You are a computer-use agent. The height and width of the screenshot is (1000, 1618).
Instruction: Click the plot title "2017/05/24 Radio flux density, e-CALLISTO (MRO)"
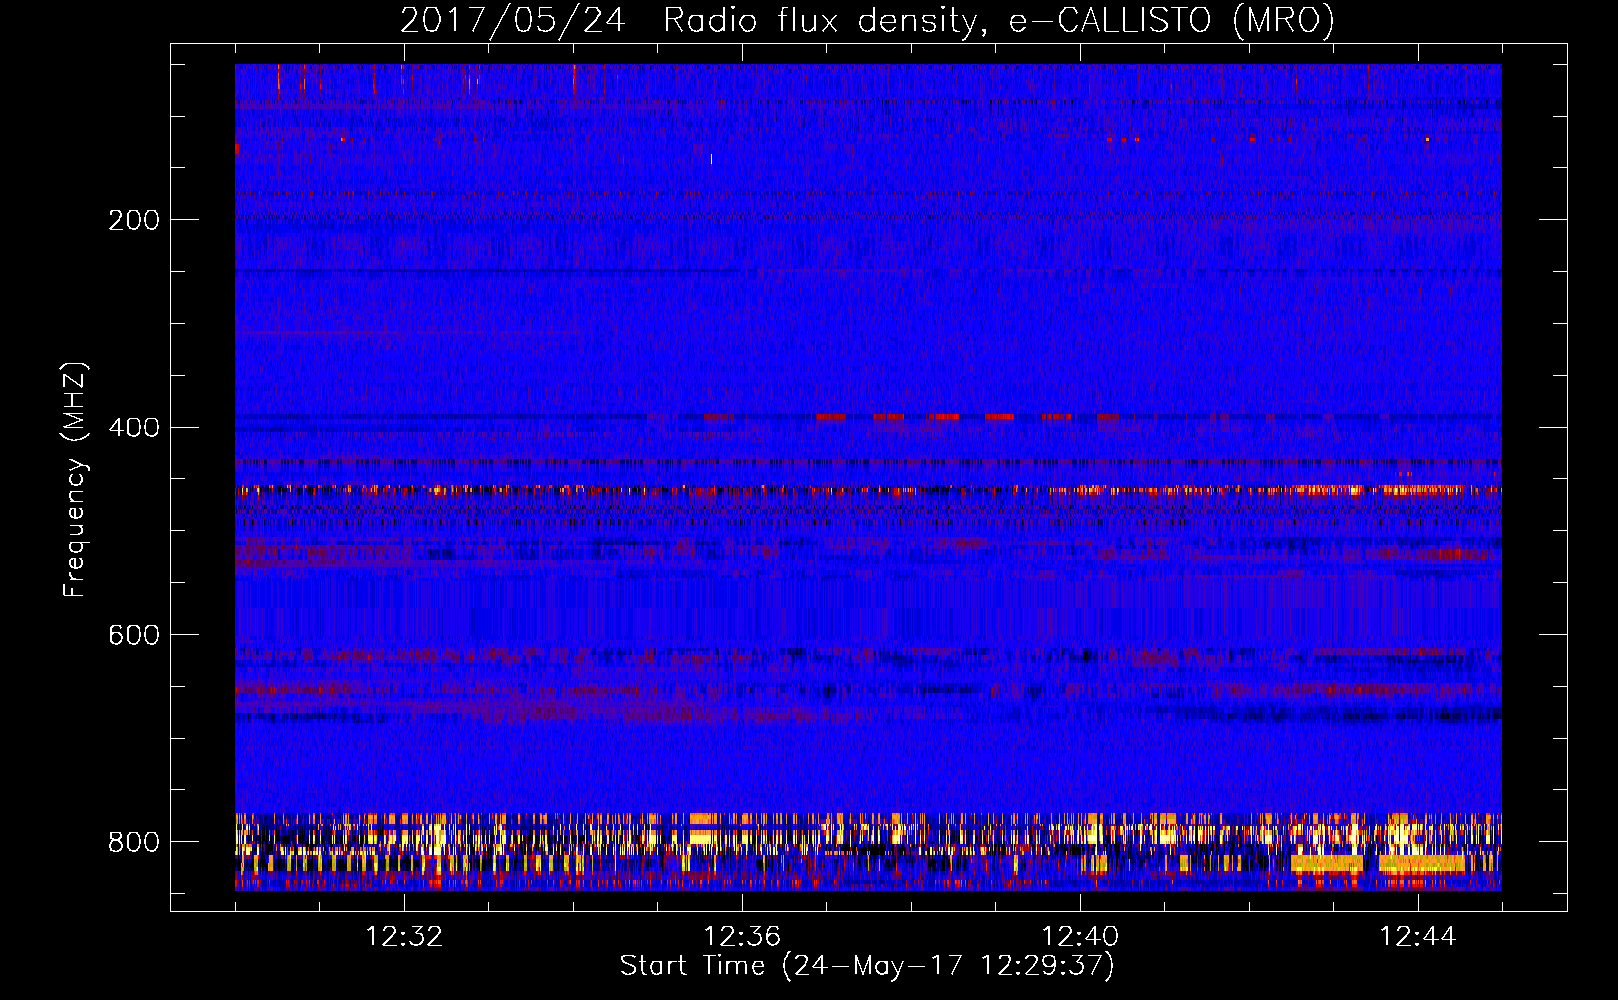[x=867, y=20]
